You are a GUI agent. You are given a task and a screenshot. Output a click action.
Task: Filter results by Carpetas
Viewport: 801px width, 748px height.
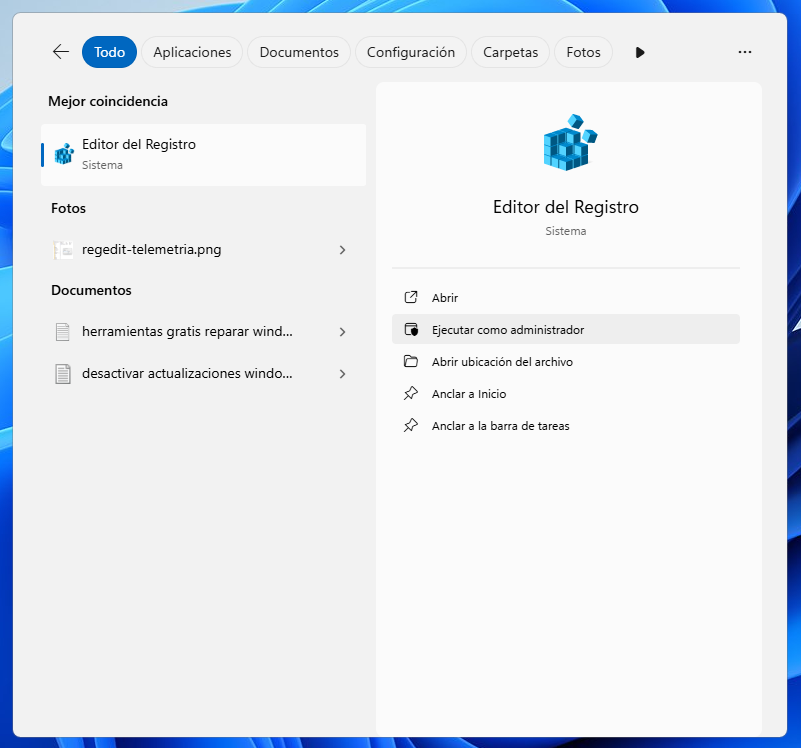pyautogui.click(x=510, y=52)
